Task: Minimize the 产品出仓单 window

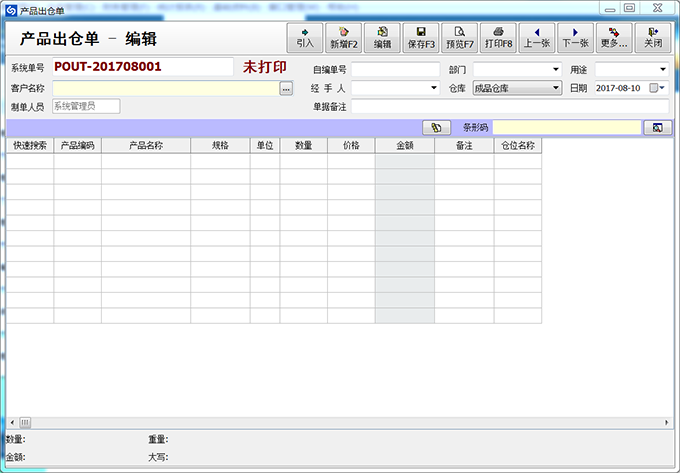Action: click(x=610, y=8)
